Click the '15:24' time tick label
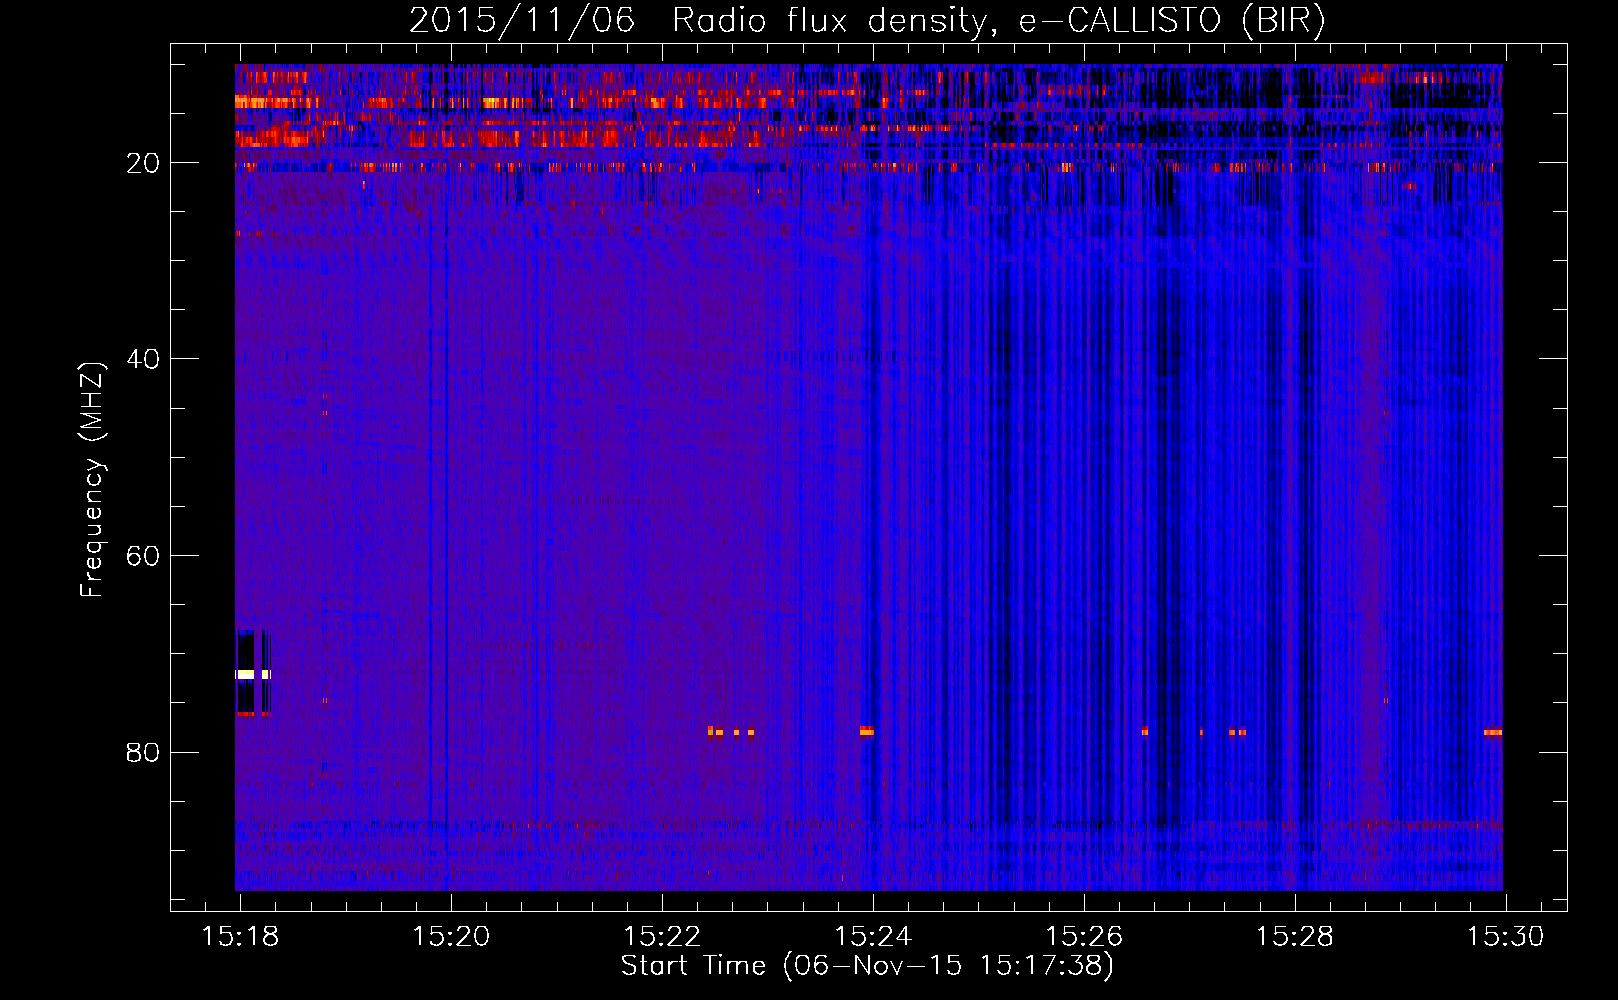This screenshot has height=1000, width=1618. tap(873, 937)
